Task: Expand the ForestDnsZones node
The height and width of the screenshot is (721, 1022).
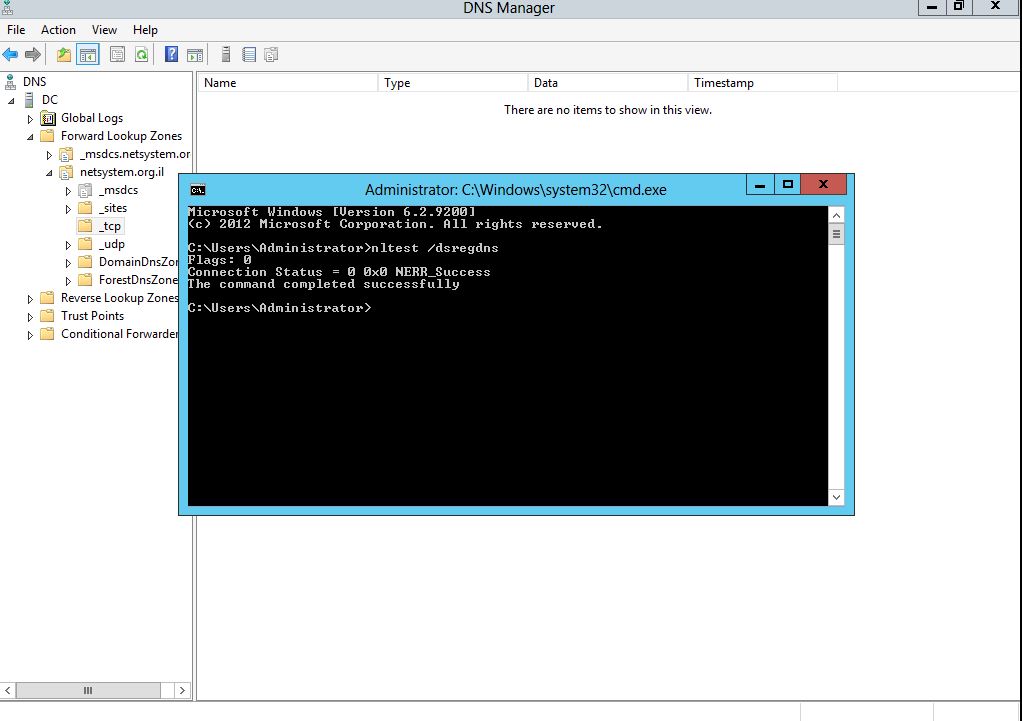Action: pos(68,281)
